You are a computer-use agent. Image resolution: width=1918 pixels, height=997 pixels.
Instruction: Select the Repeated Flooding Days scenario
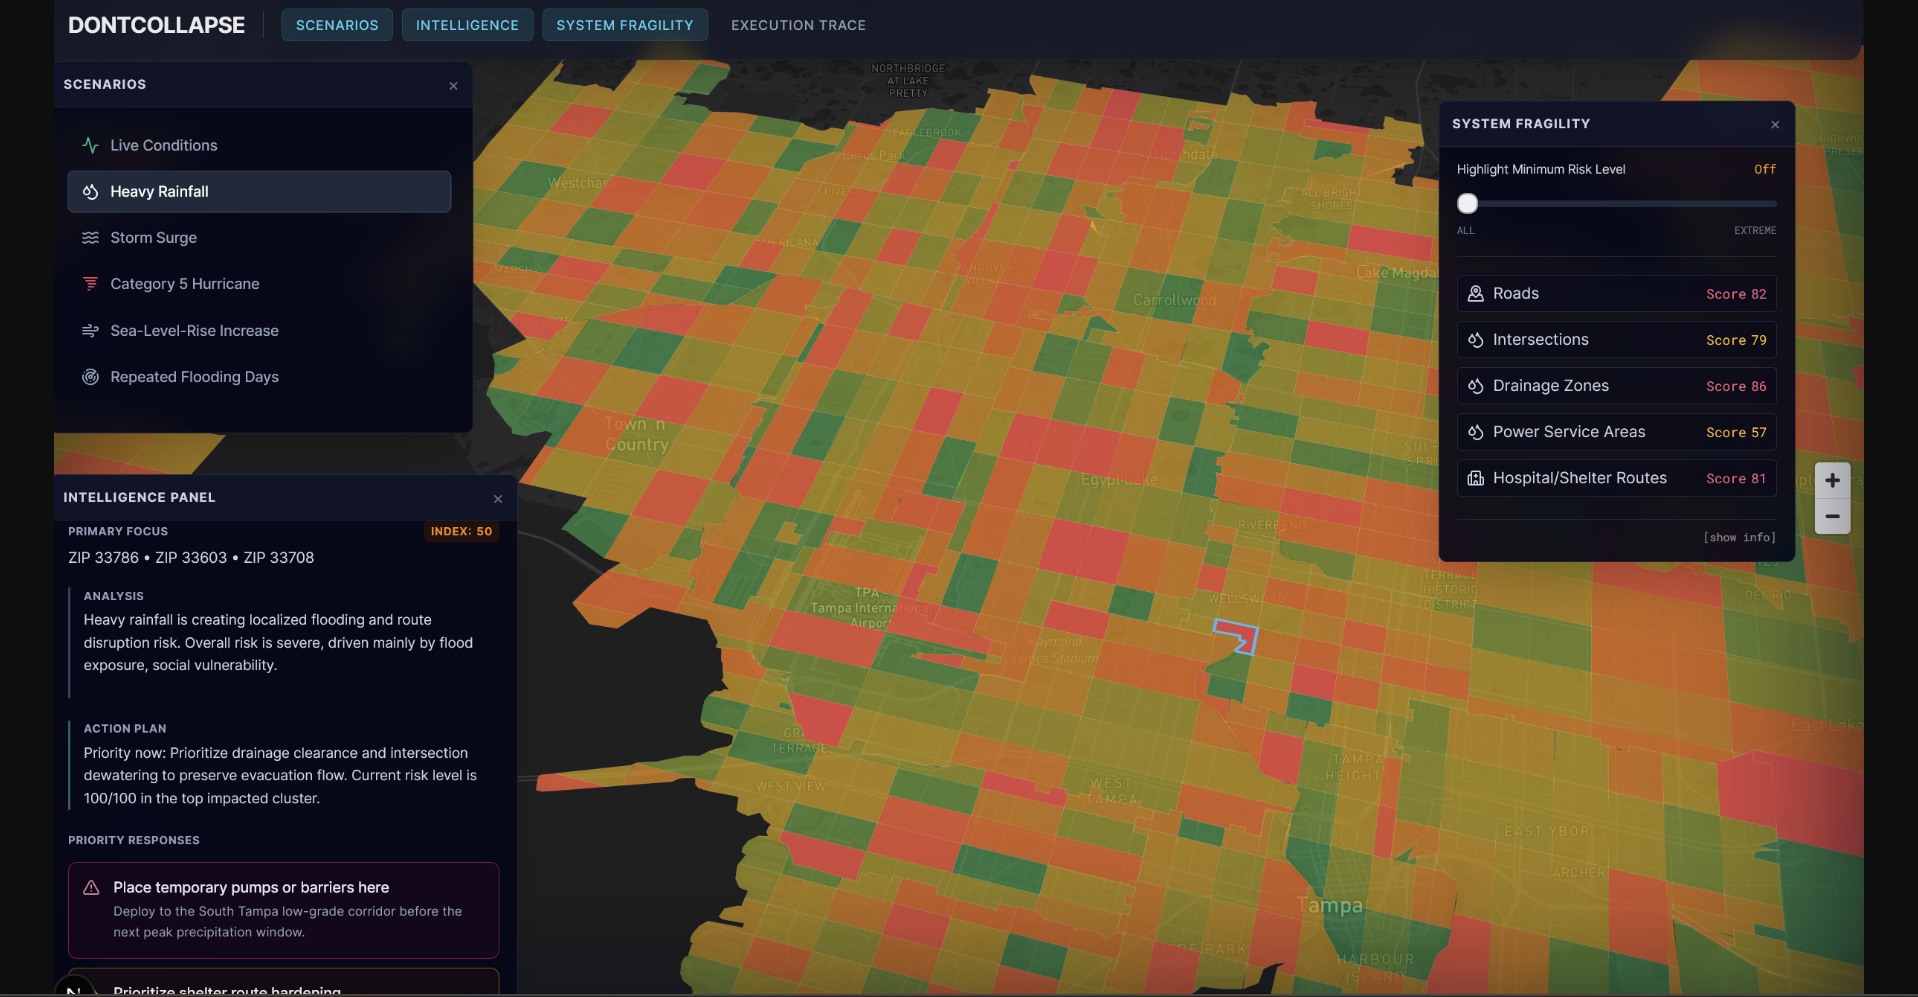[259, 377]
